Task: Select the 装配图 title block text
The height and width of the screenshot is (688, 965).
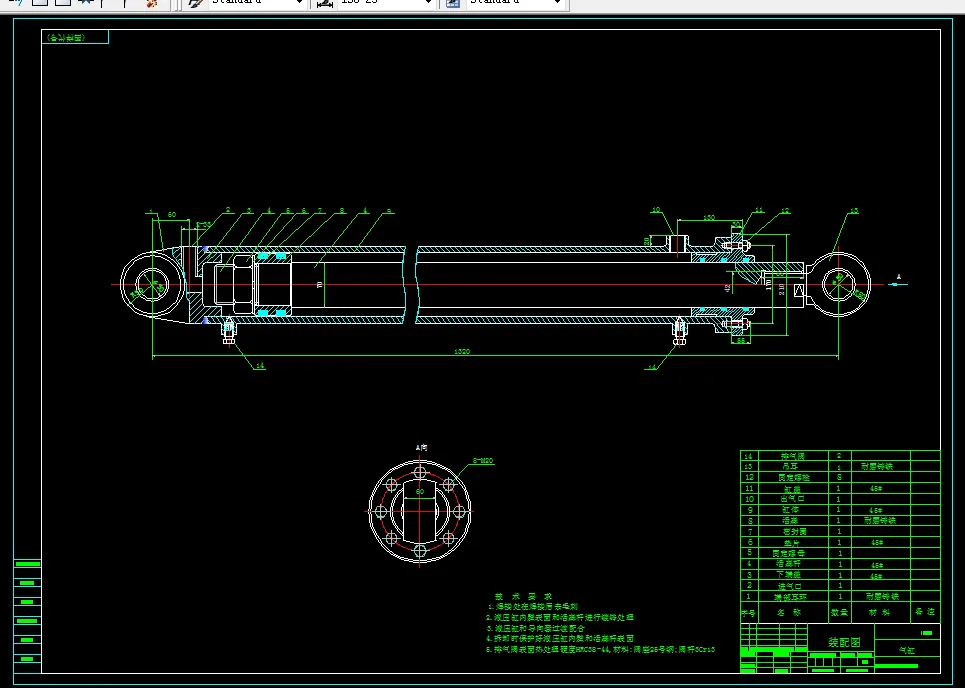Action: click(x=844, y=642)
